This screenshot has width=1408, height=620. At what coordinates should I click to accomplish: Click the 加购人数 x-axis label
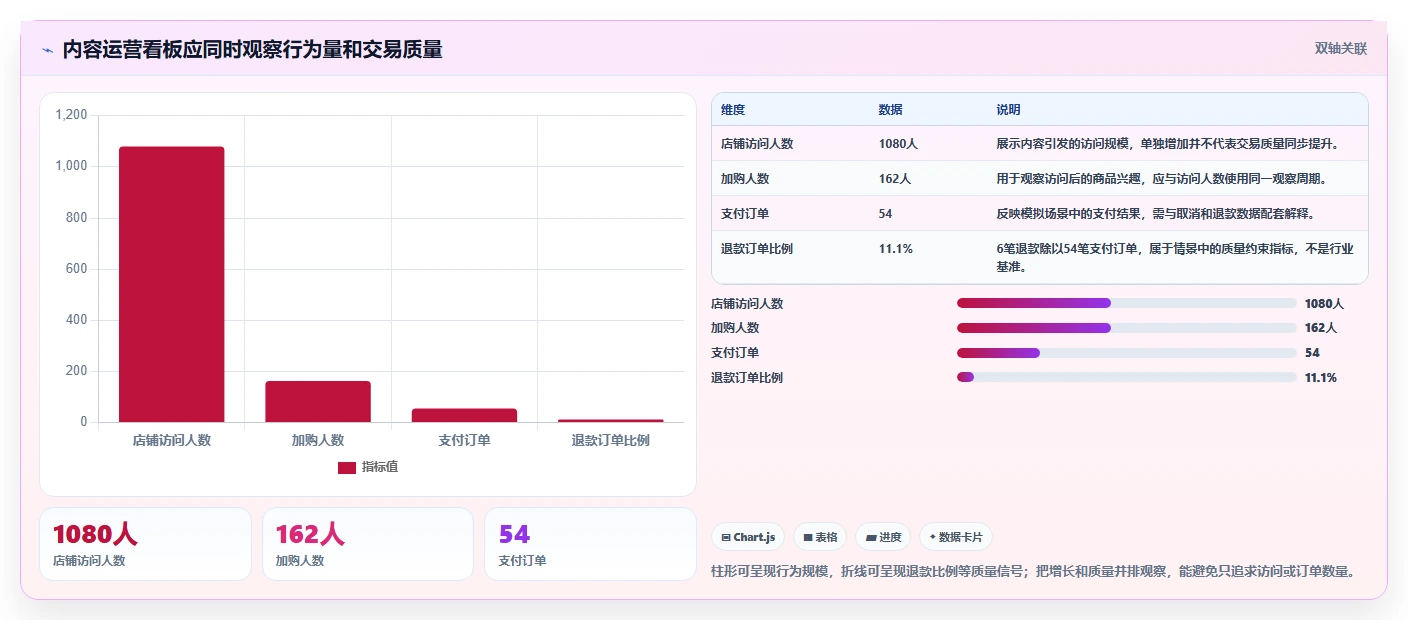pos(318,440)
